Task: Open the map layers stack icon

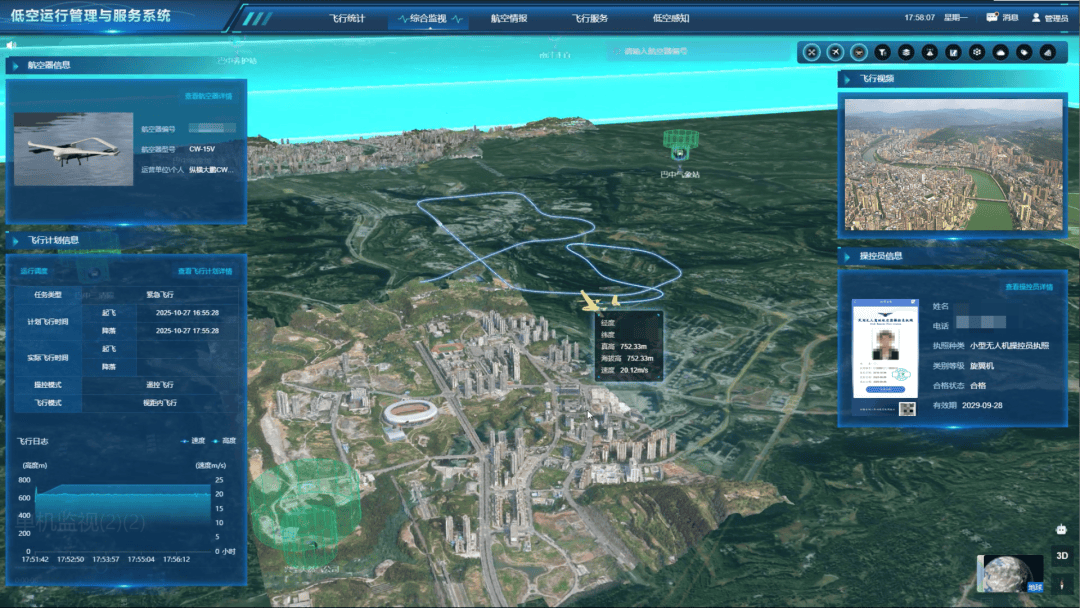Action: pos(906,52)
